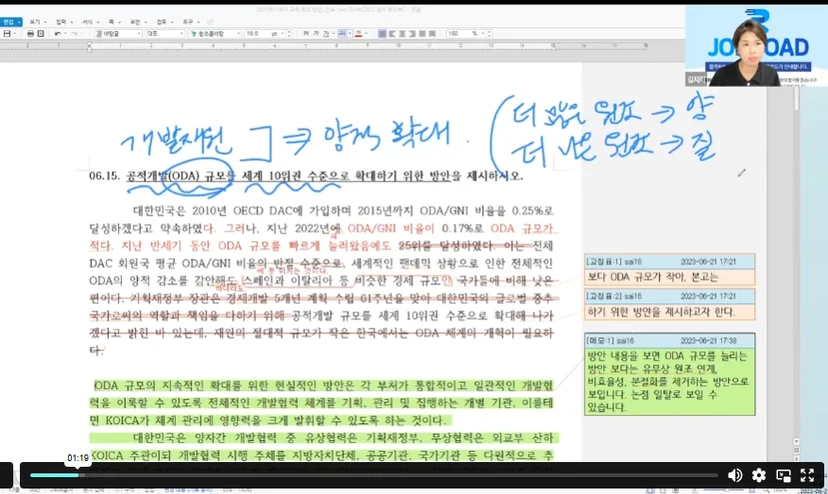Open the 대표 language combo box
828x494 pixels.
click(165, 33)
